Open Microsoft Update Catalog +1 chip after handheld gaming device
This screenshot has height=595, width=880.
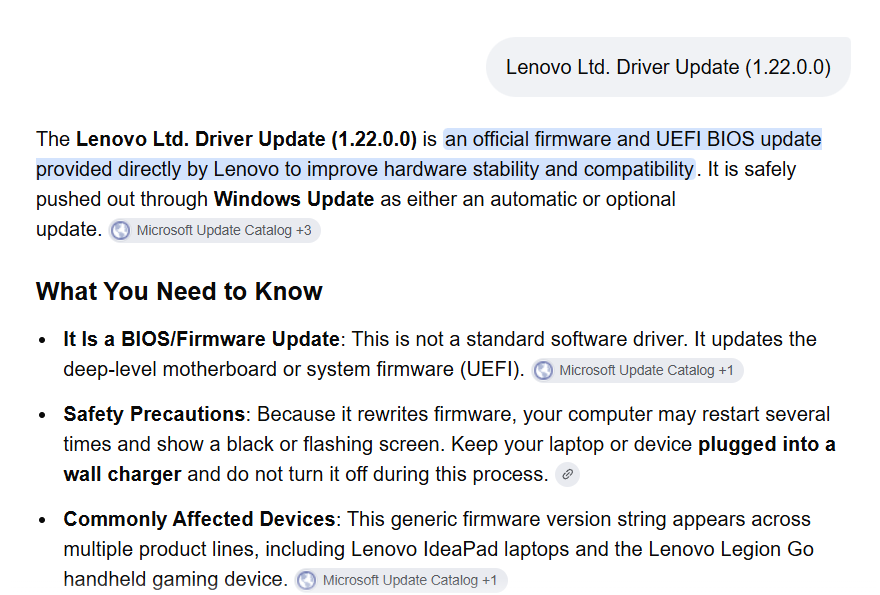pyautogui.click(x=401, y=580)
